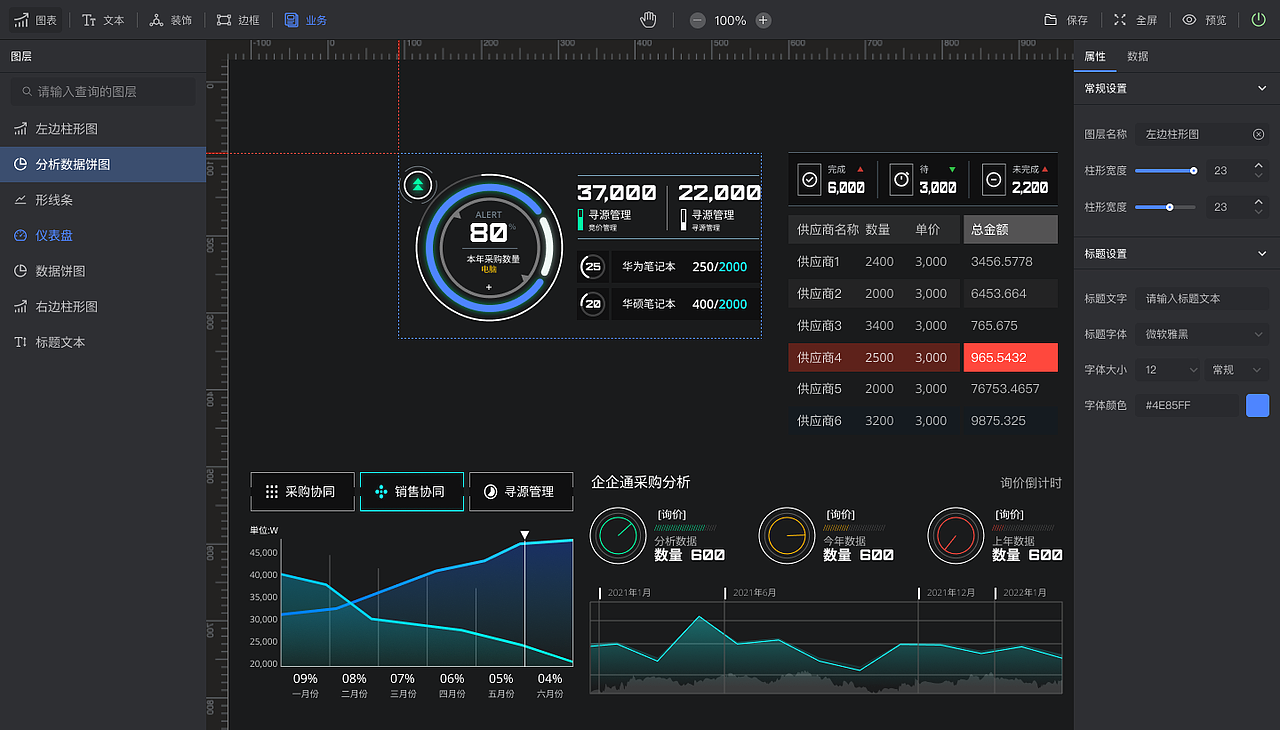Image resolution: width=1280 pixels, height=730 pixels.
Task: Open the 预览 preview
Action: click(1204, 20)
